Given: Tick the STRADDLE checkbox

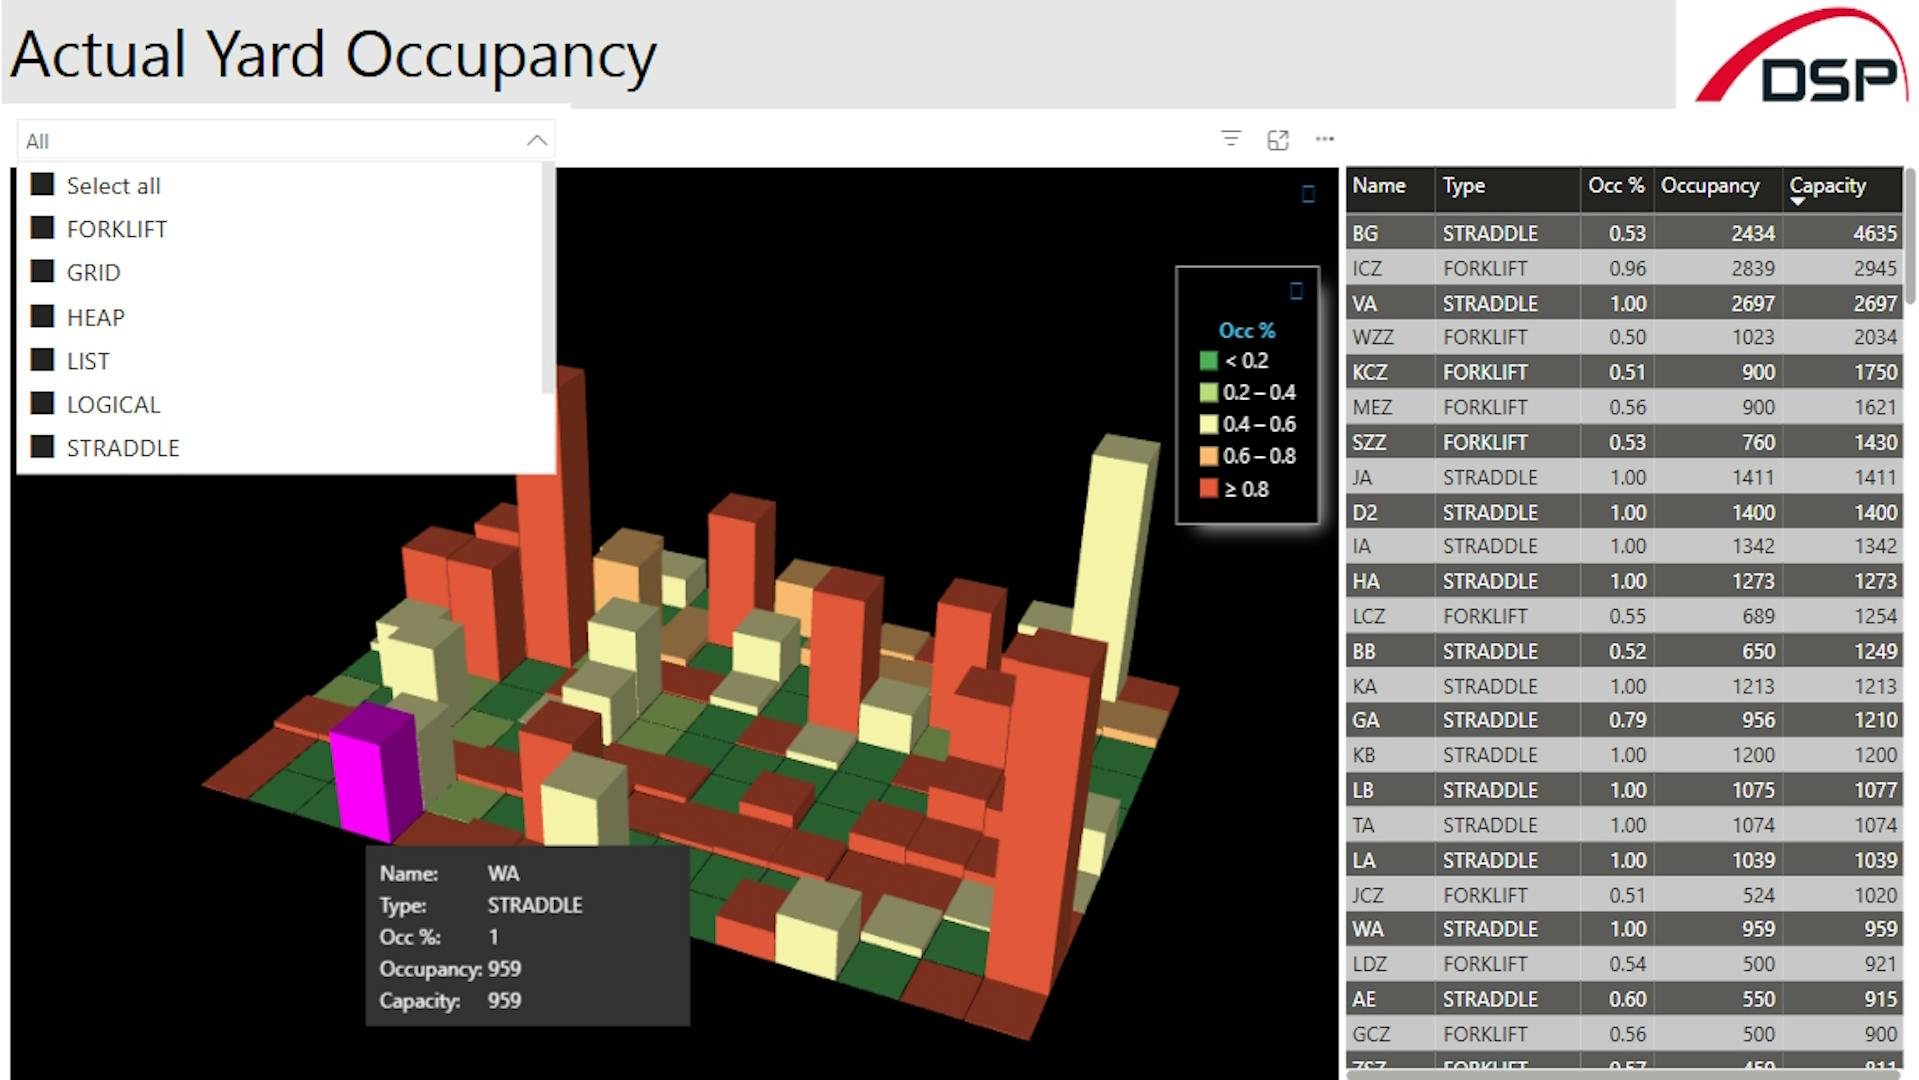Looking at the screenshot, I should 42,447.
